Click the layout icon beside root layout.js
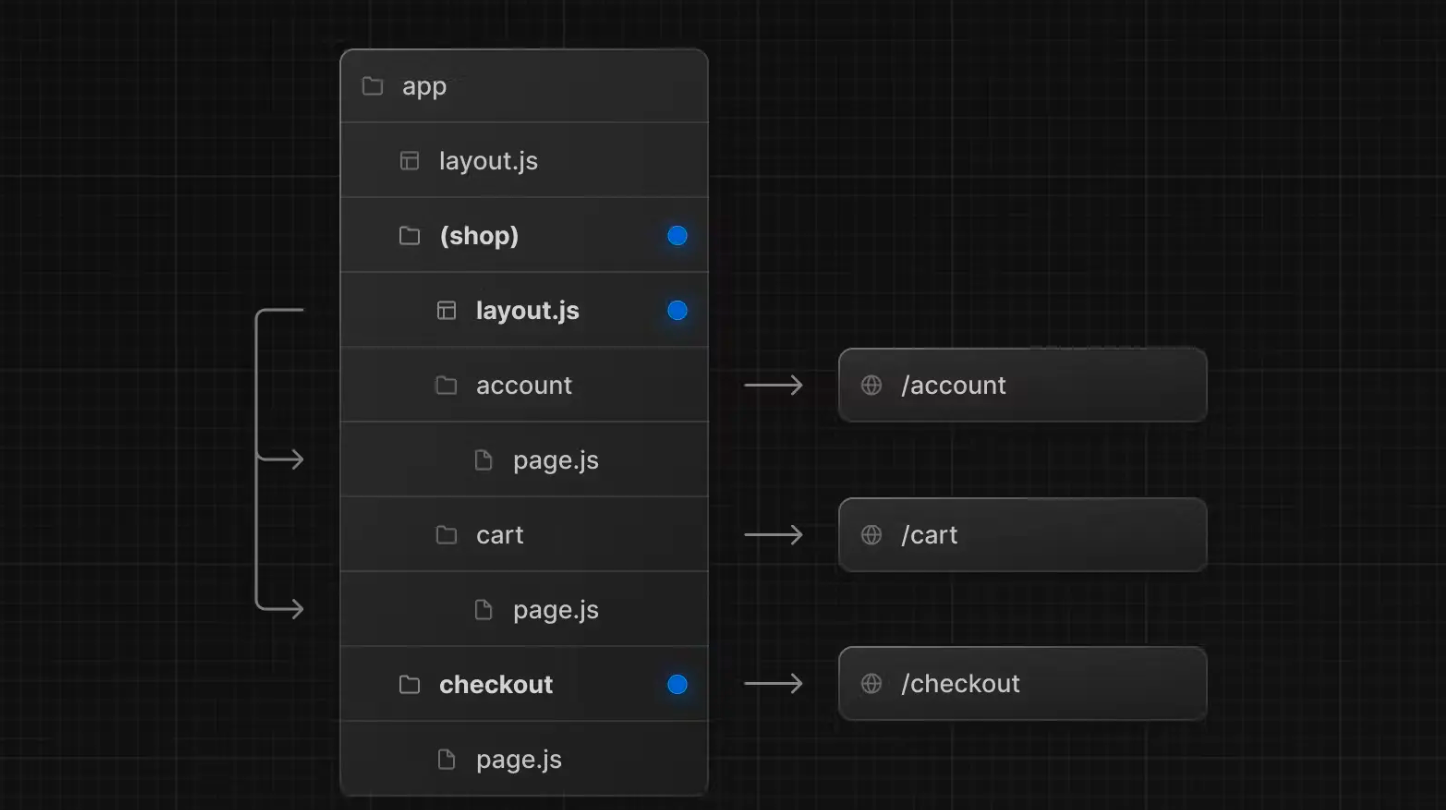This screenshot has height=810, width=1446. click(409, 161)
